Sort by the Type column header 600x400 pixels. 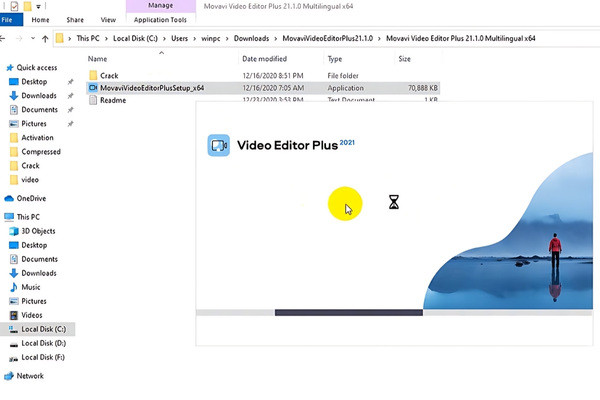point(335,59)
